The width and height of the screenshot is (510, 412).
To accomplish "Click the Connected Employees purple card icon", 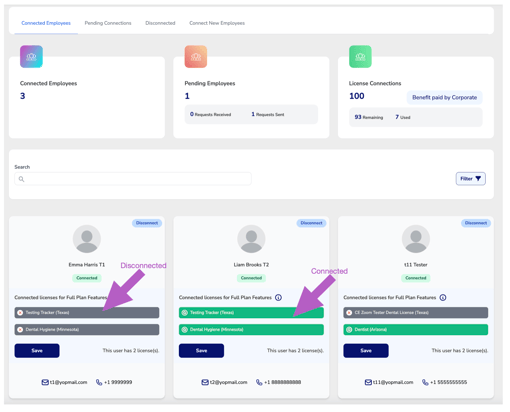I will coord(31,57).
